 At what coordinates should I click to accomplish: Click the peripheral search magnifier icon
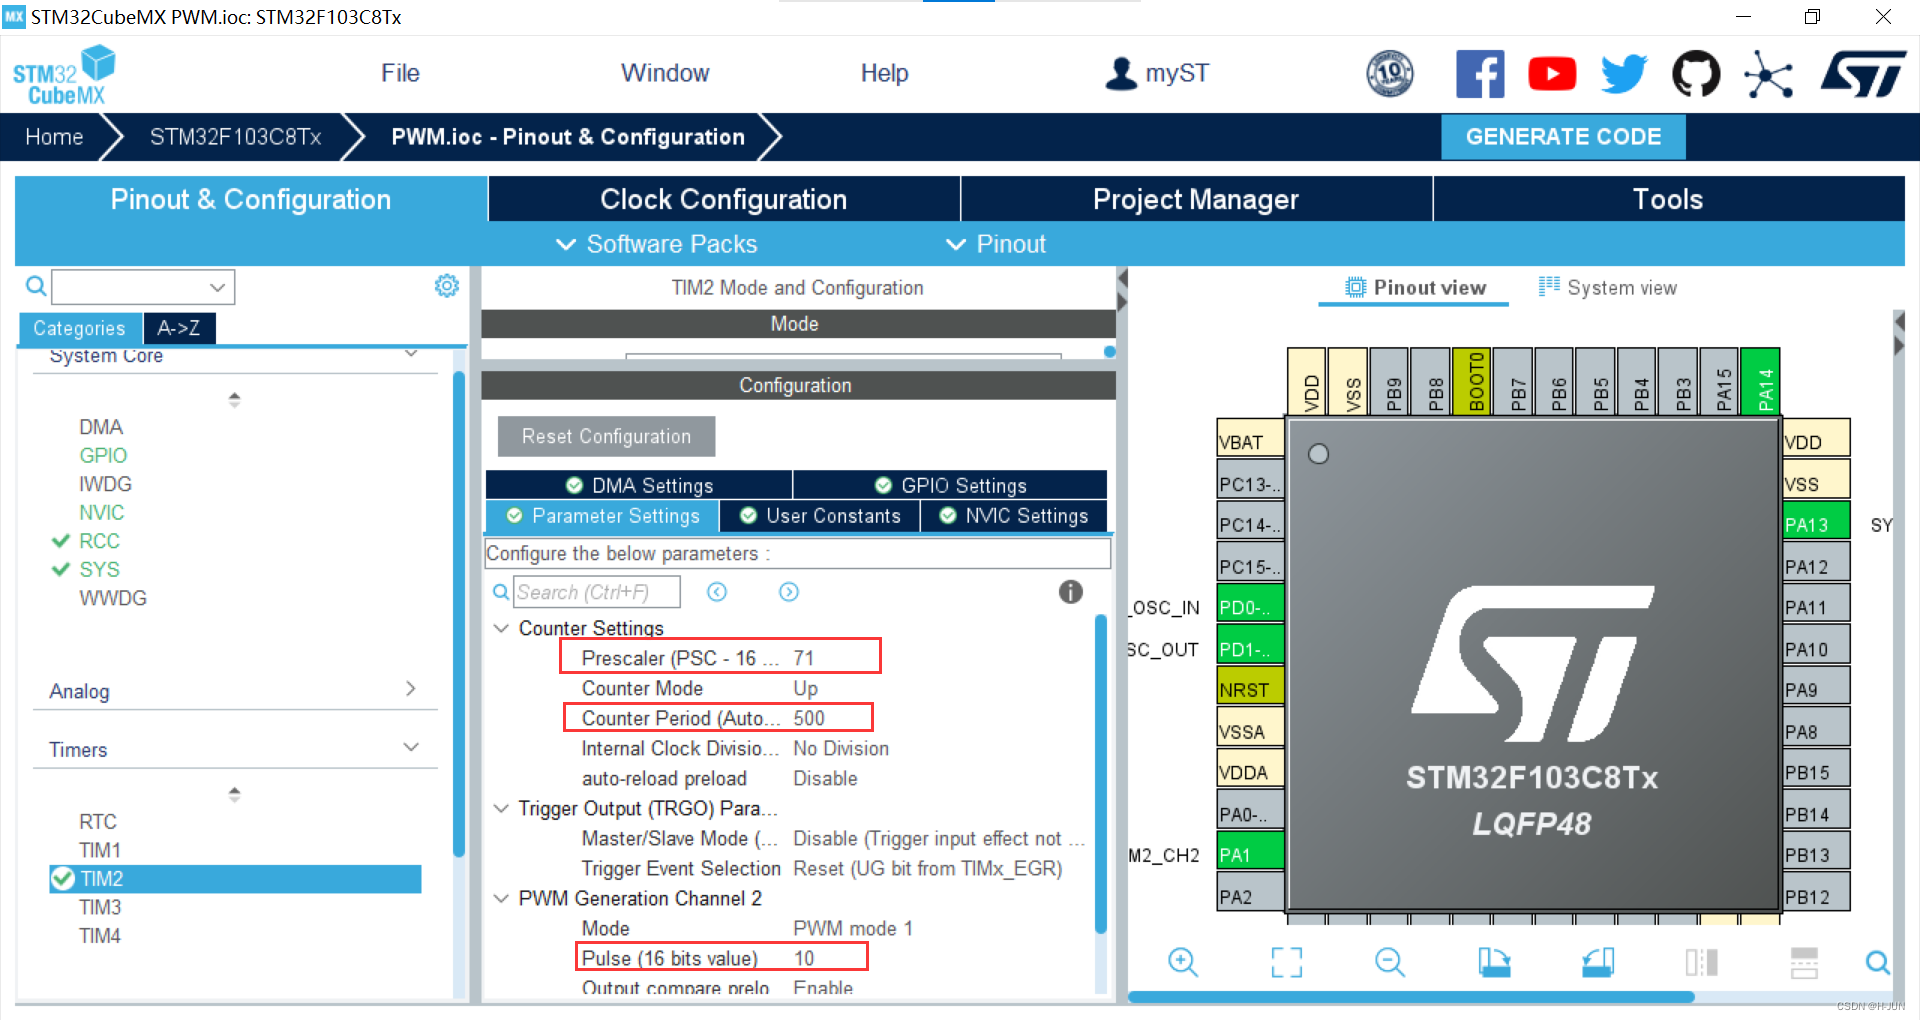pyautogui.click(x=36, y=287)
